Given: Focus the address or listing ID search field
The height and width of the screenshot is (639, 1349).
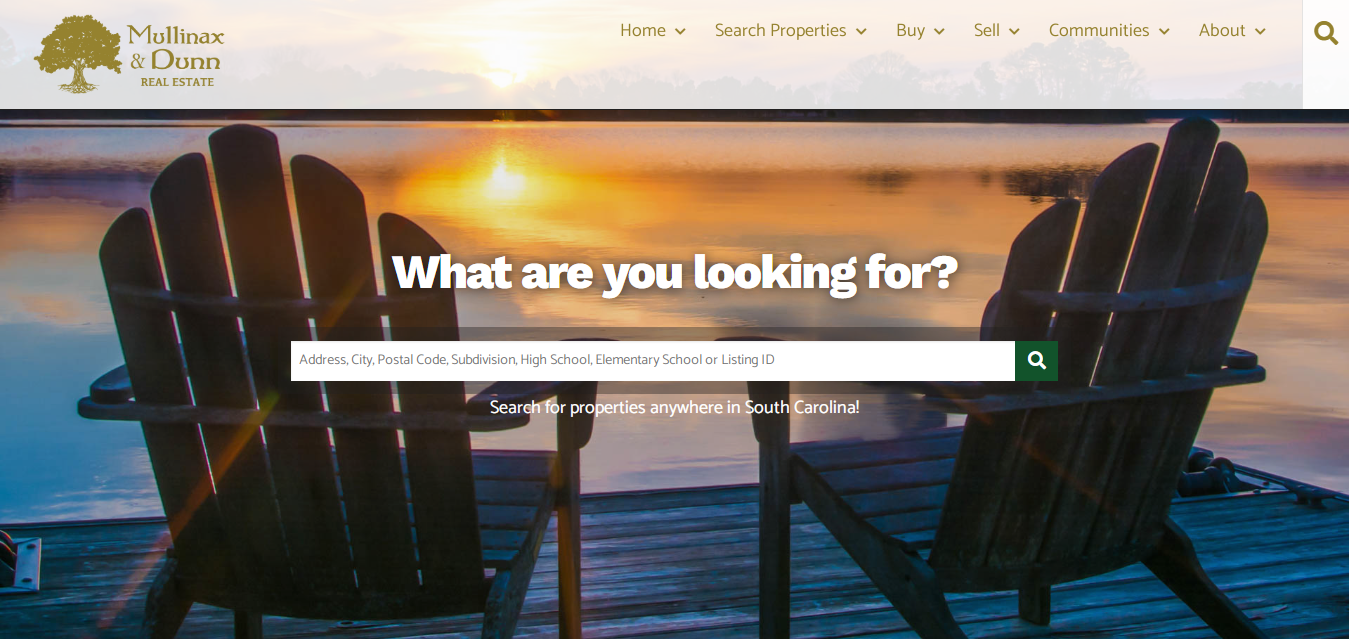Looking at the screenshot, I should [x=653, y=361].
